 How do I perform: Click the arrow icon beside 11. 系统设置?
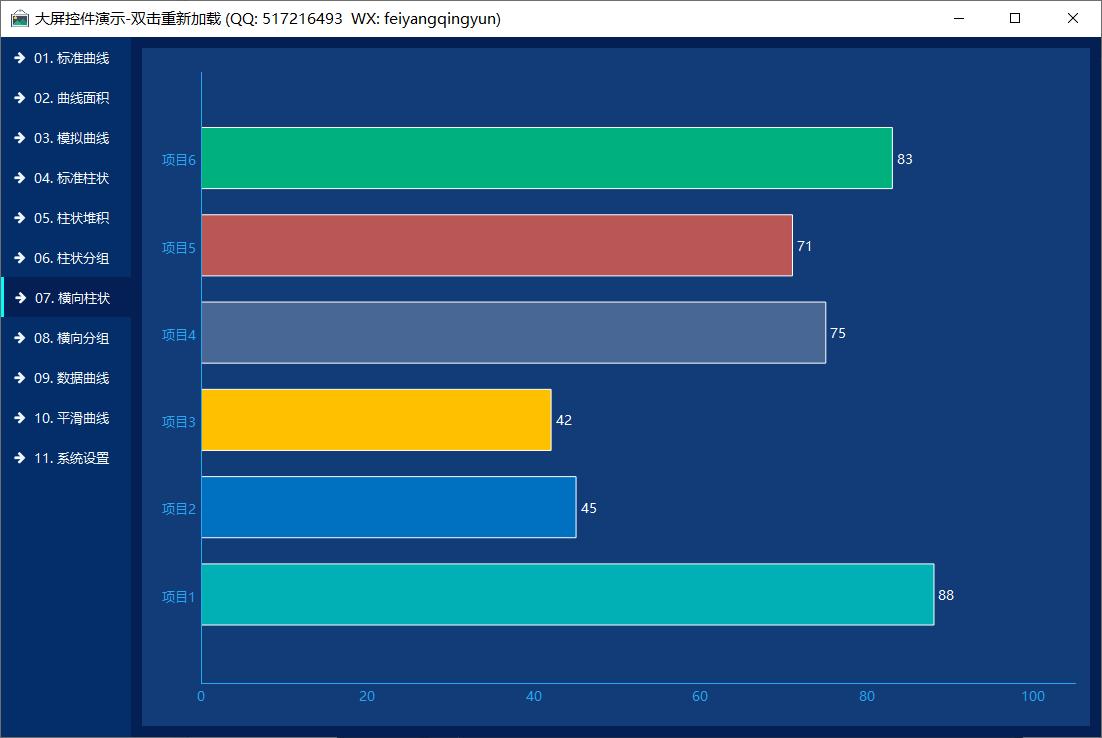pyautogui.click(x=19, y=458)
